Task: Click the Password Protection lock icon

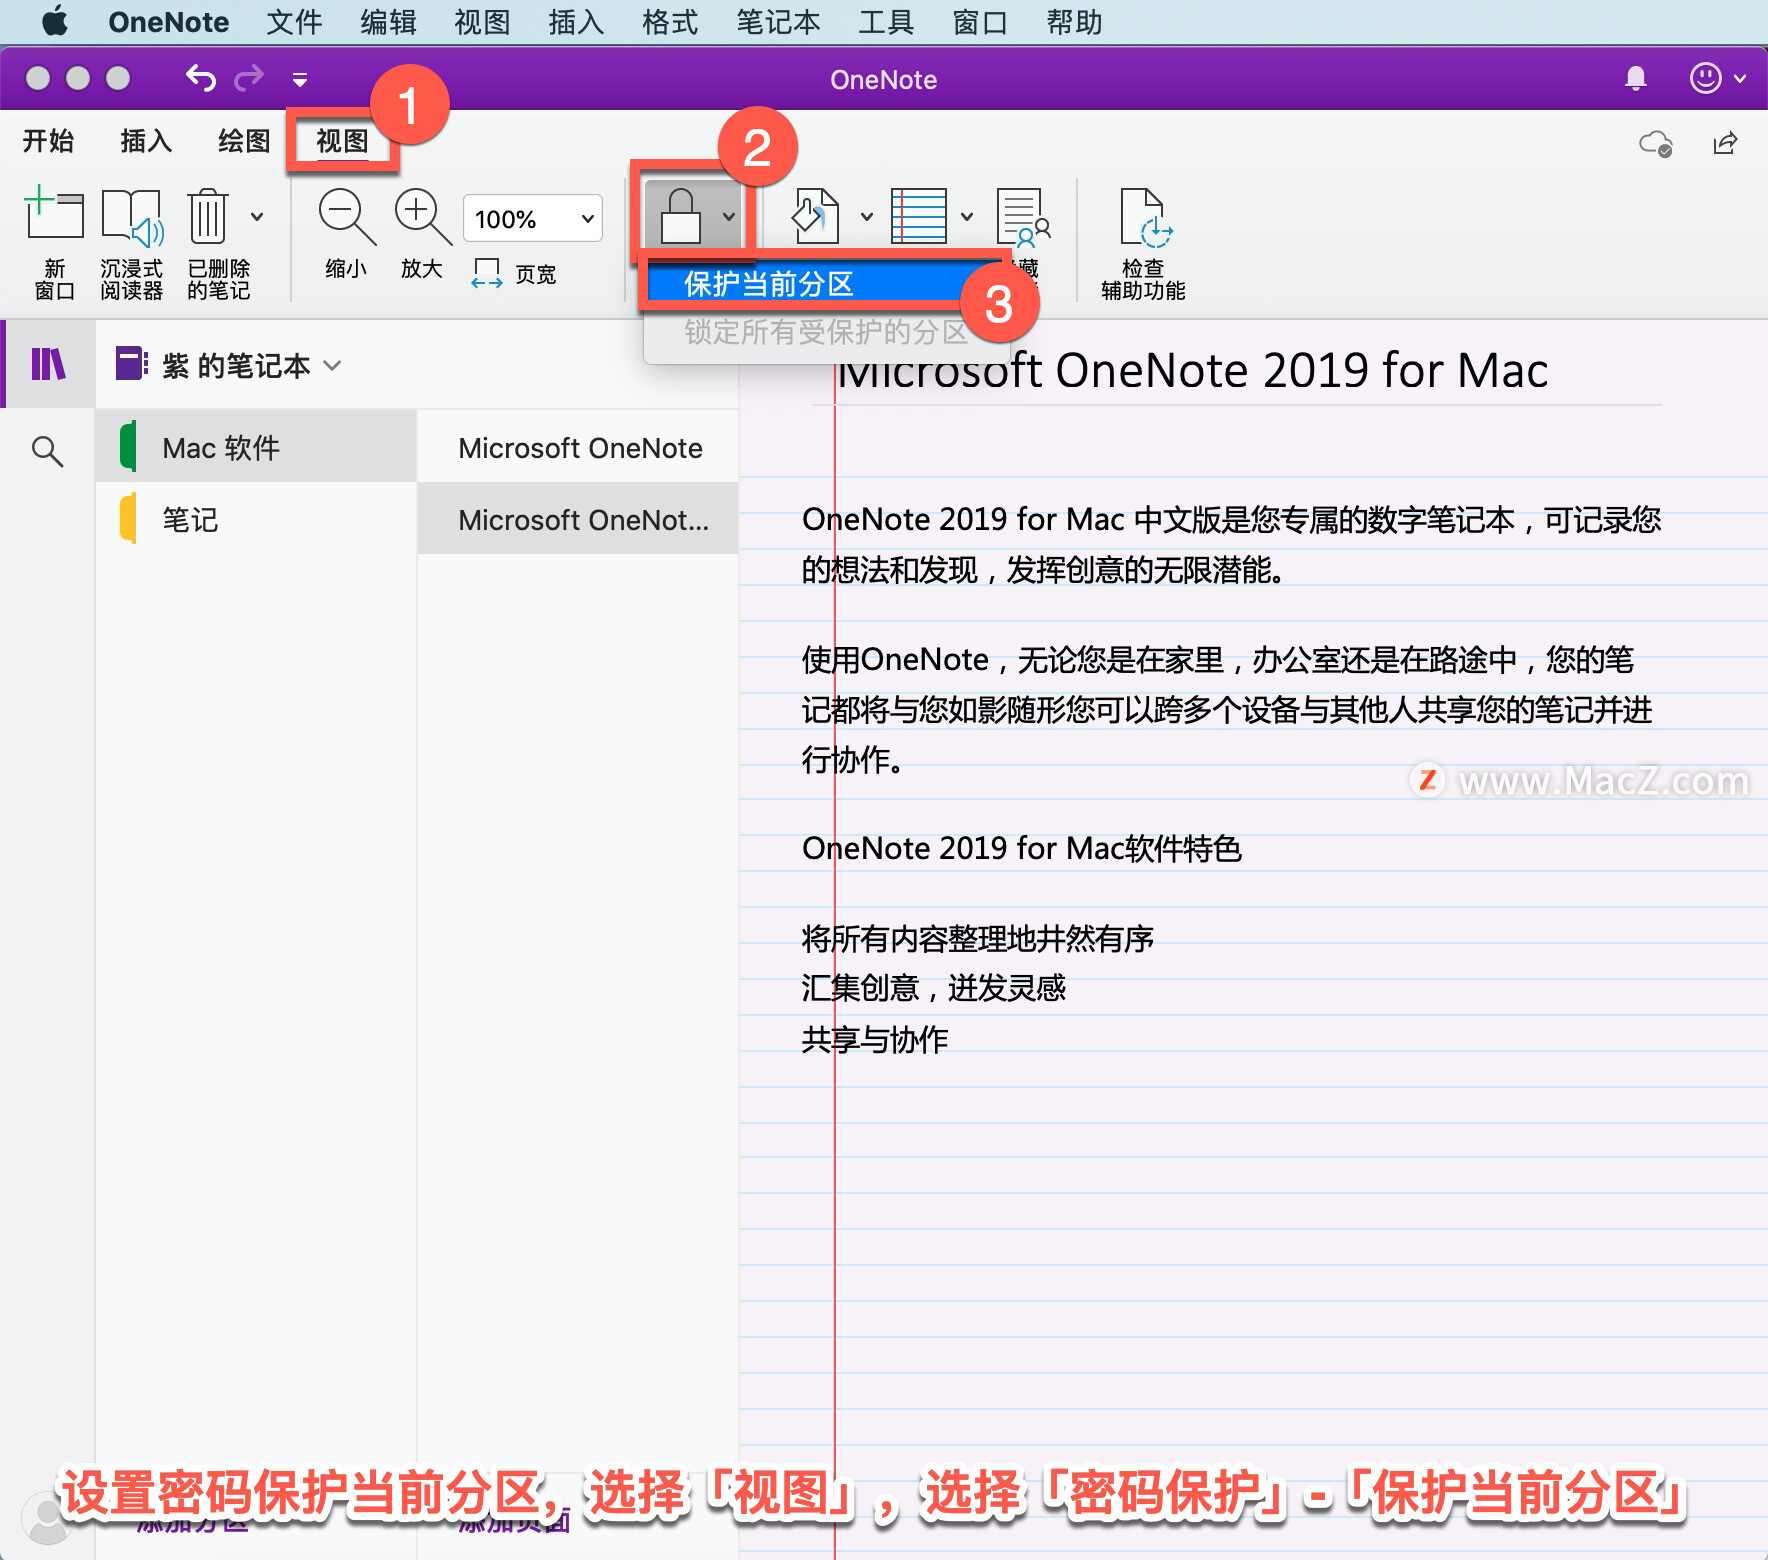Action: point(680,216)
